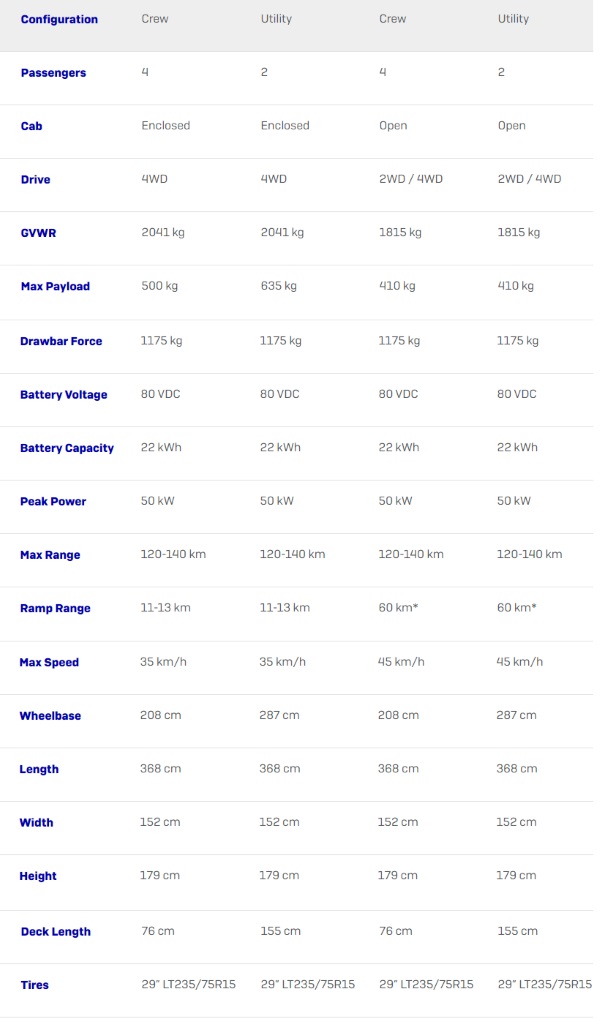Screen dimensions: 600x1022
Task: Click the first 60 km* ramp range value
Action: click(398, 607)
